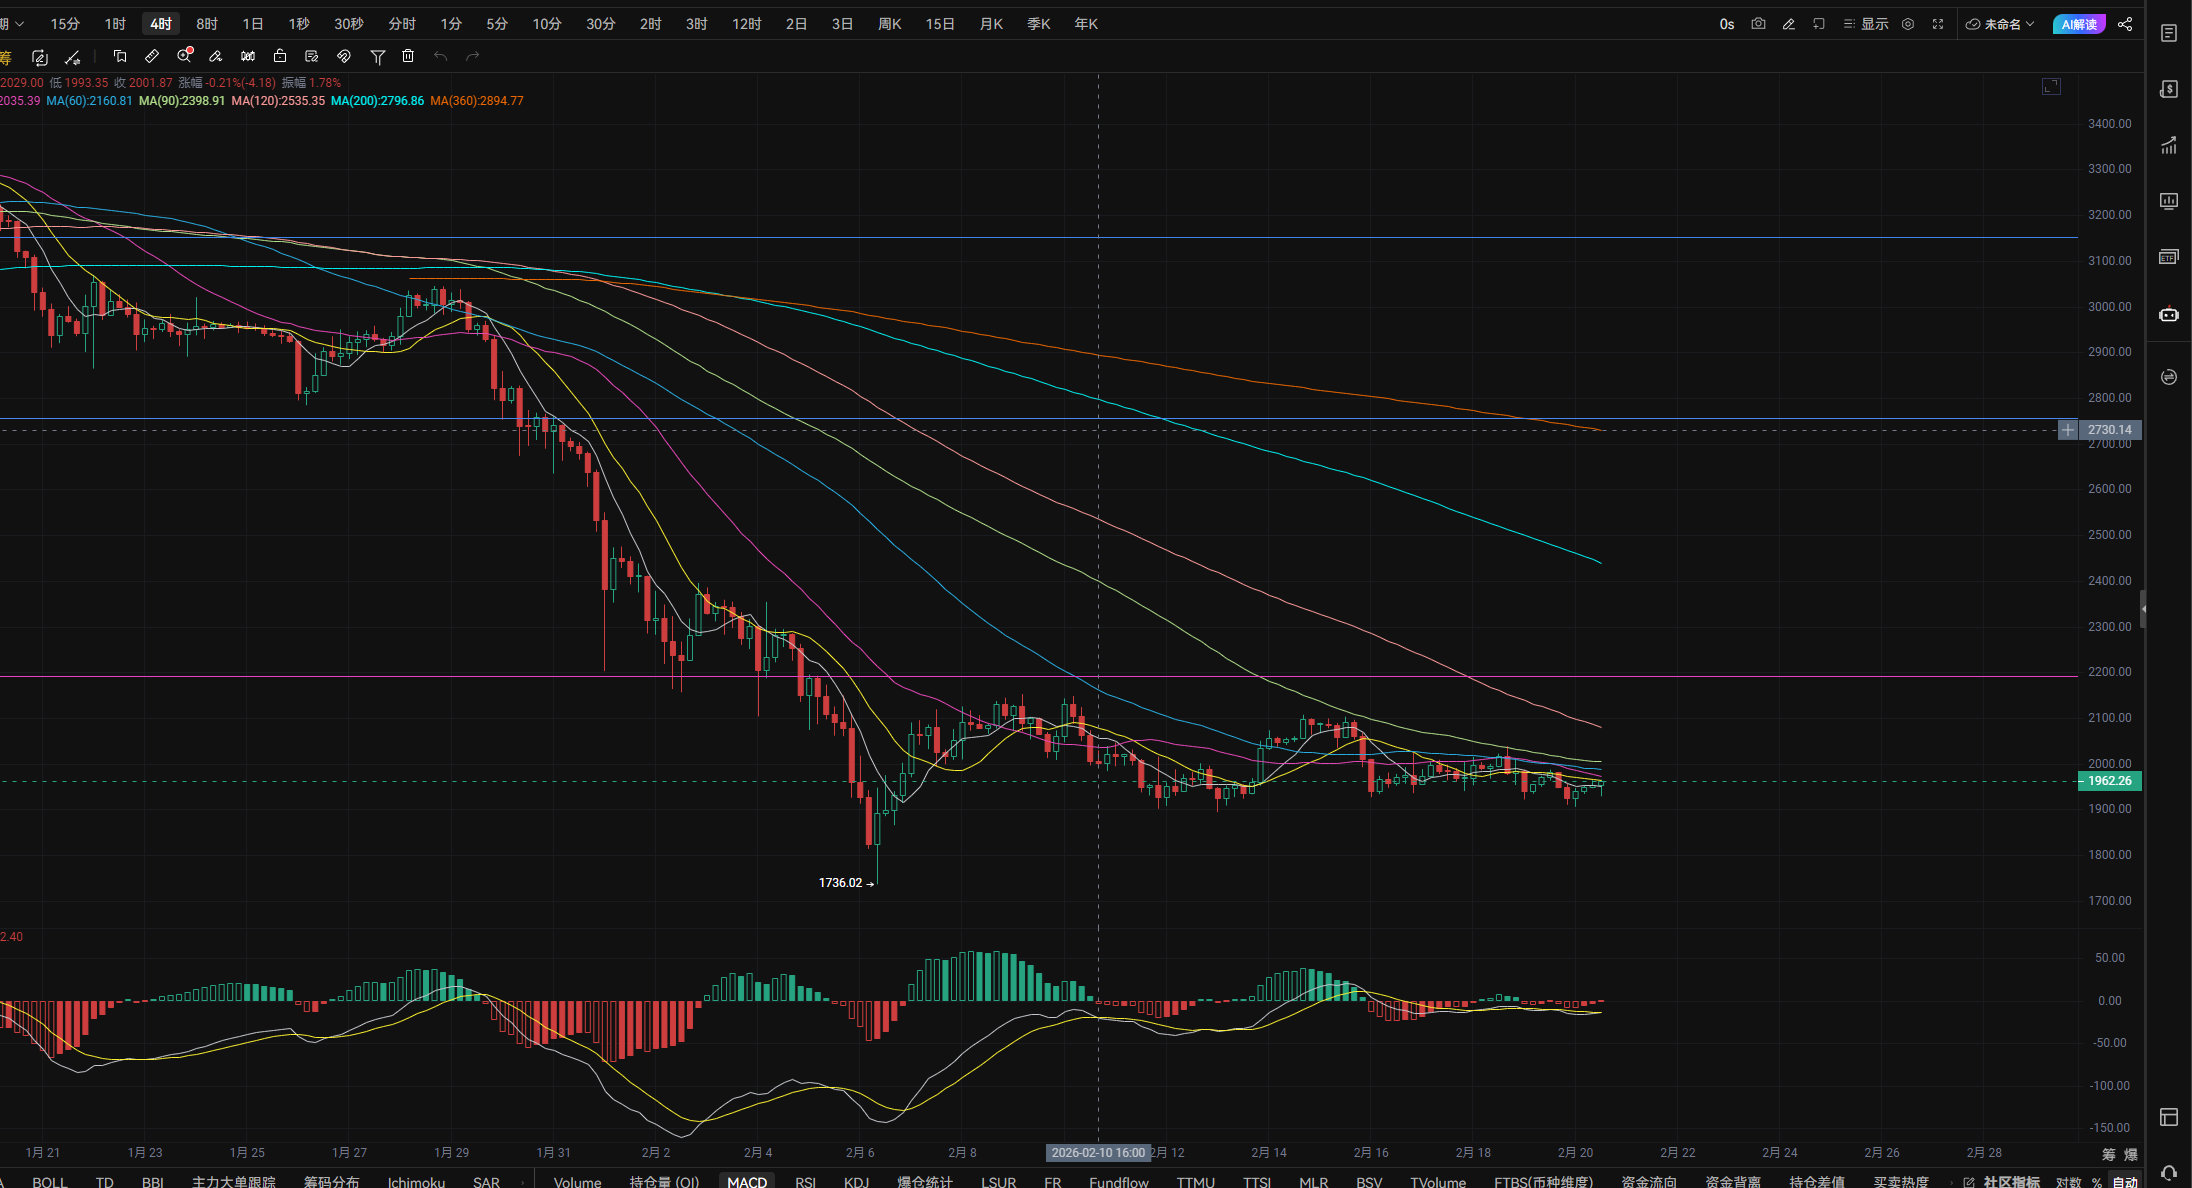Select the 社区指标 community indicators link
This screenshot has height=1188, width=2192.
pos(2012,1182)
